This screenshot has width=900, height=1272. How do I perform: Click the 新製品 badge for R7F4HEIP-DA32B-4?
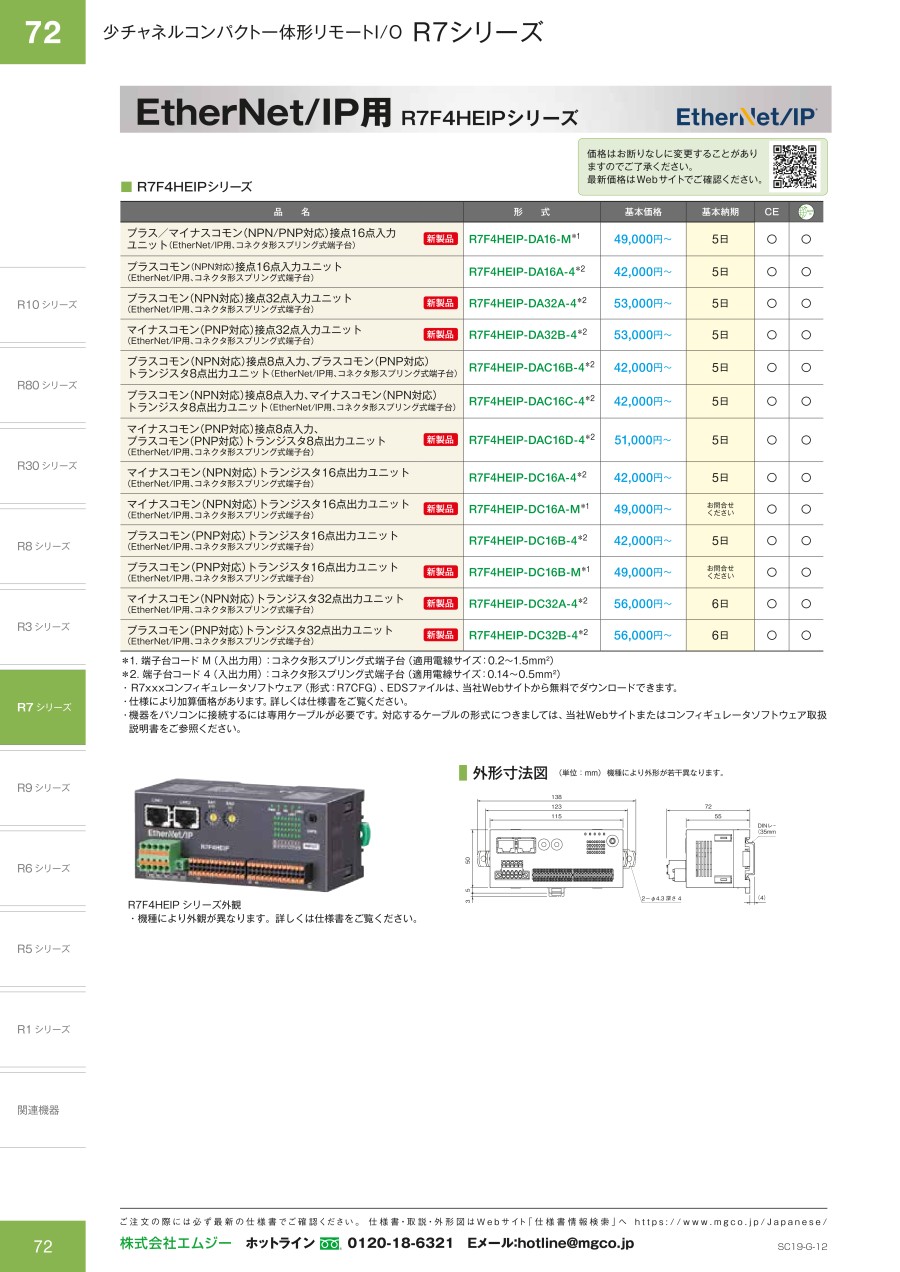(x=440, y=335)
